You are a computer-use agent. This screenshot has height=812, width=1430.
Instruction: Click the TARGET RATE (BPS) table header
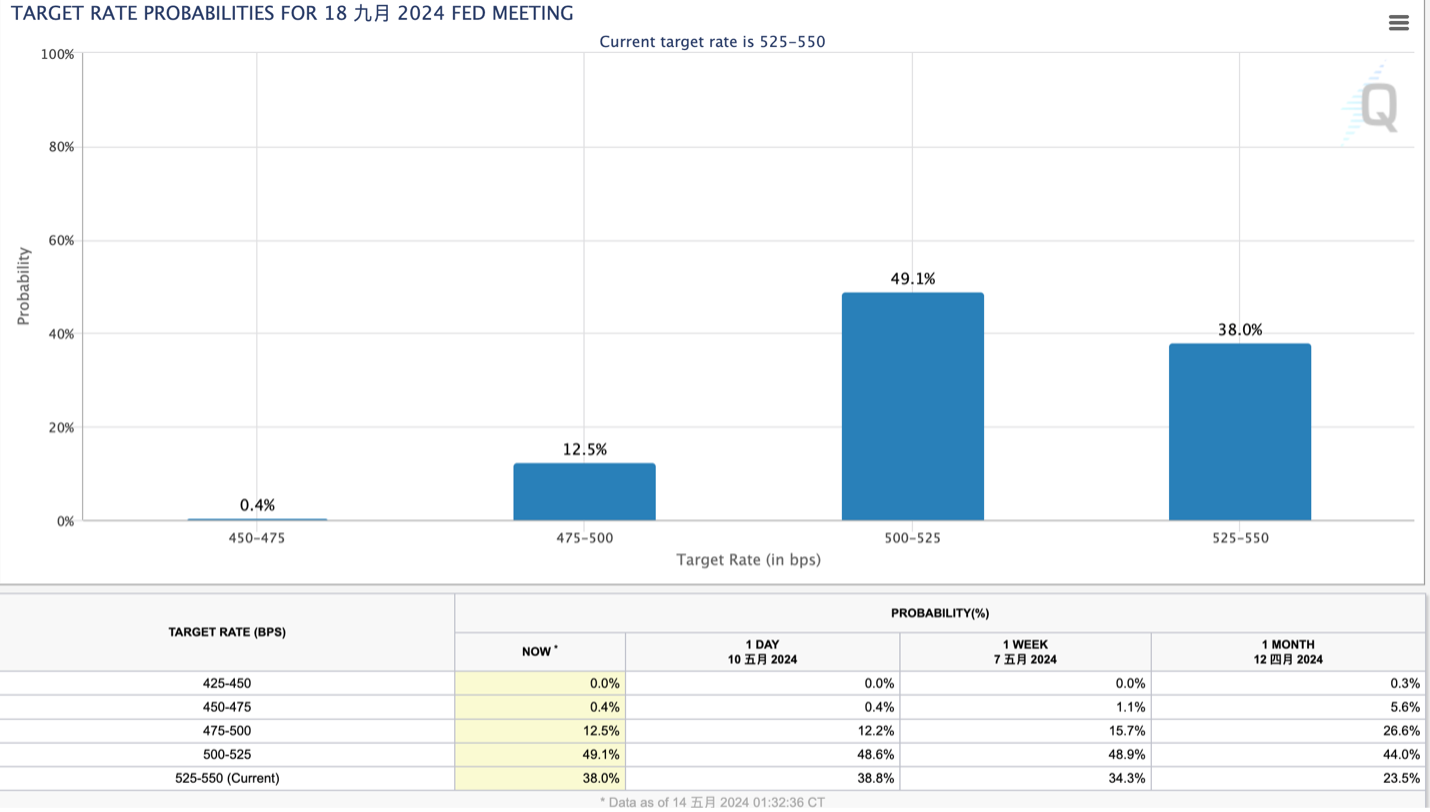click(x=227, y=632)
